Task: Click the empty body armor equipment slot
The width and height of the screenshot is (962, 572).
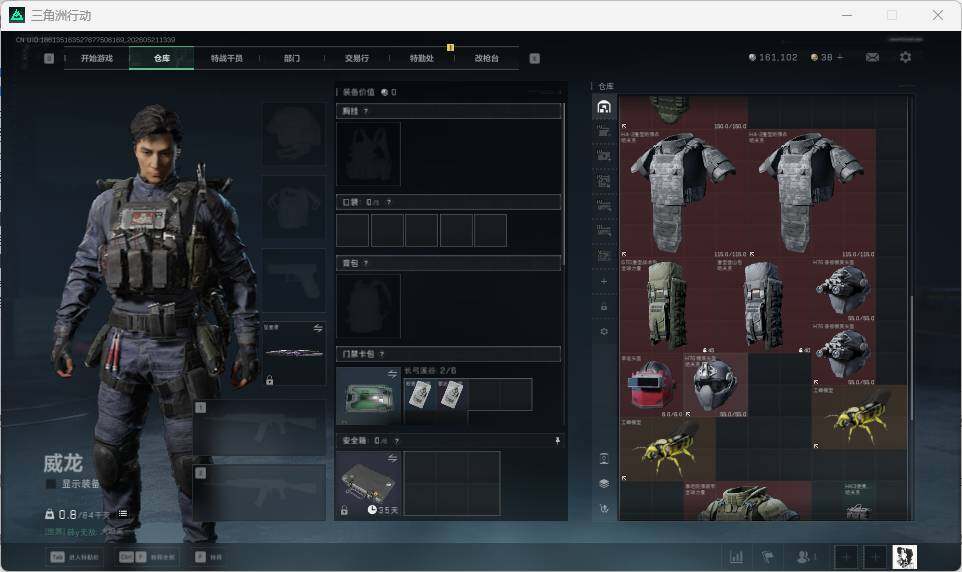Action: click(x=294, y=207)
